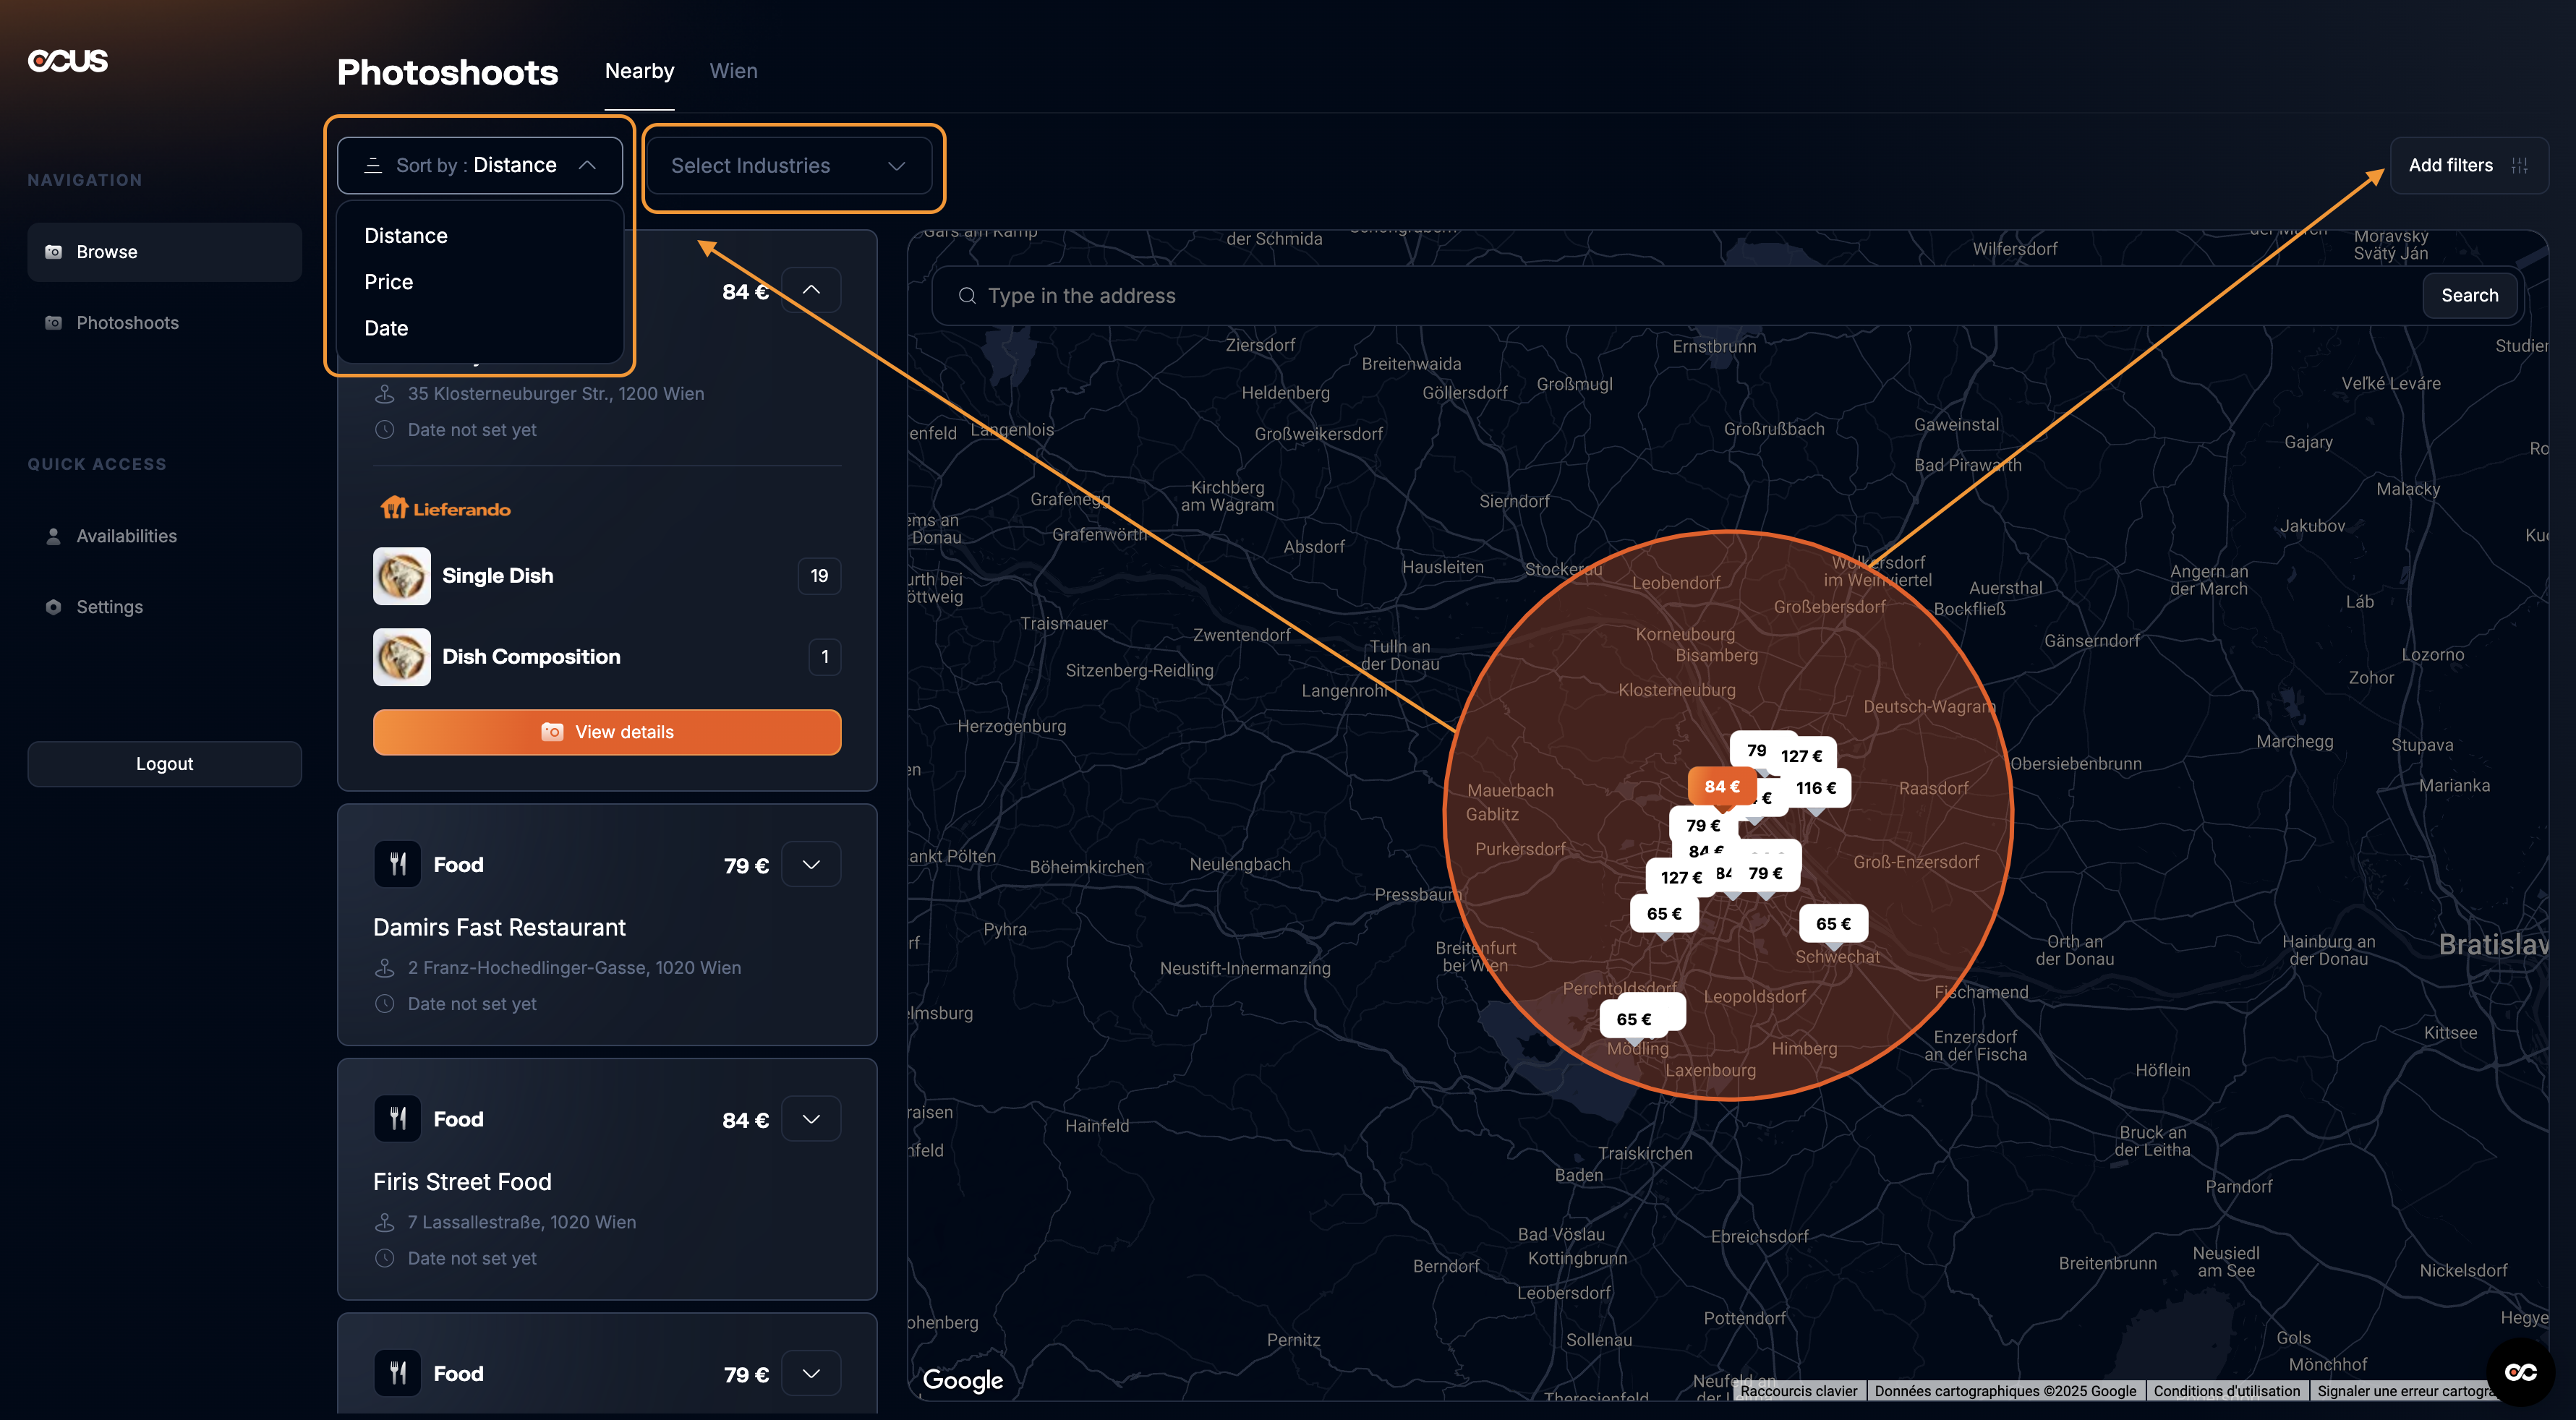
Task: Choose Date in the sort menu
Action: (x=386, y=328)
